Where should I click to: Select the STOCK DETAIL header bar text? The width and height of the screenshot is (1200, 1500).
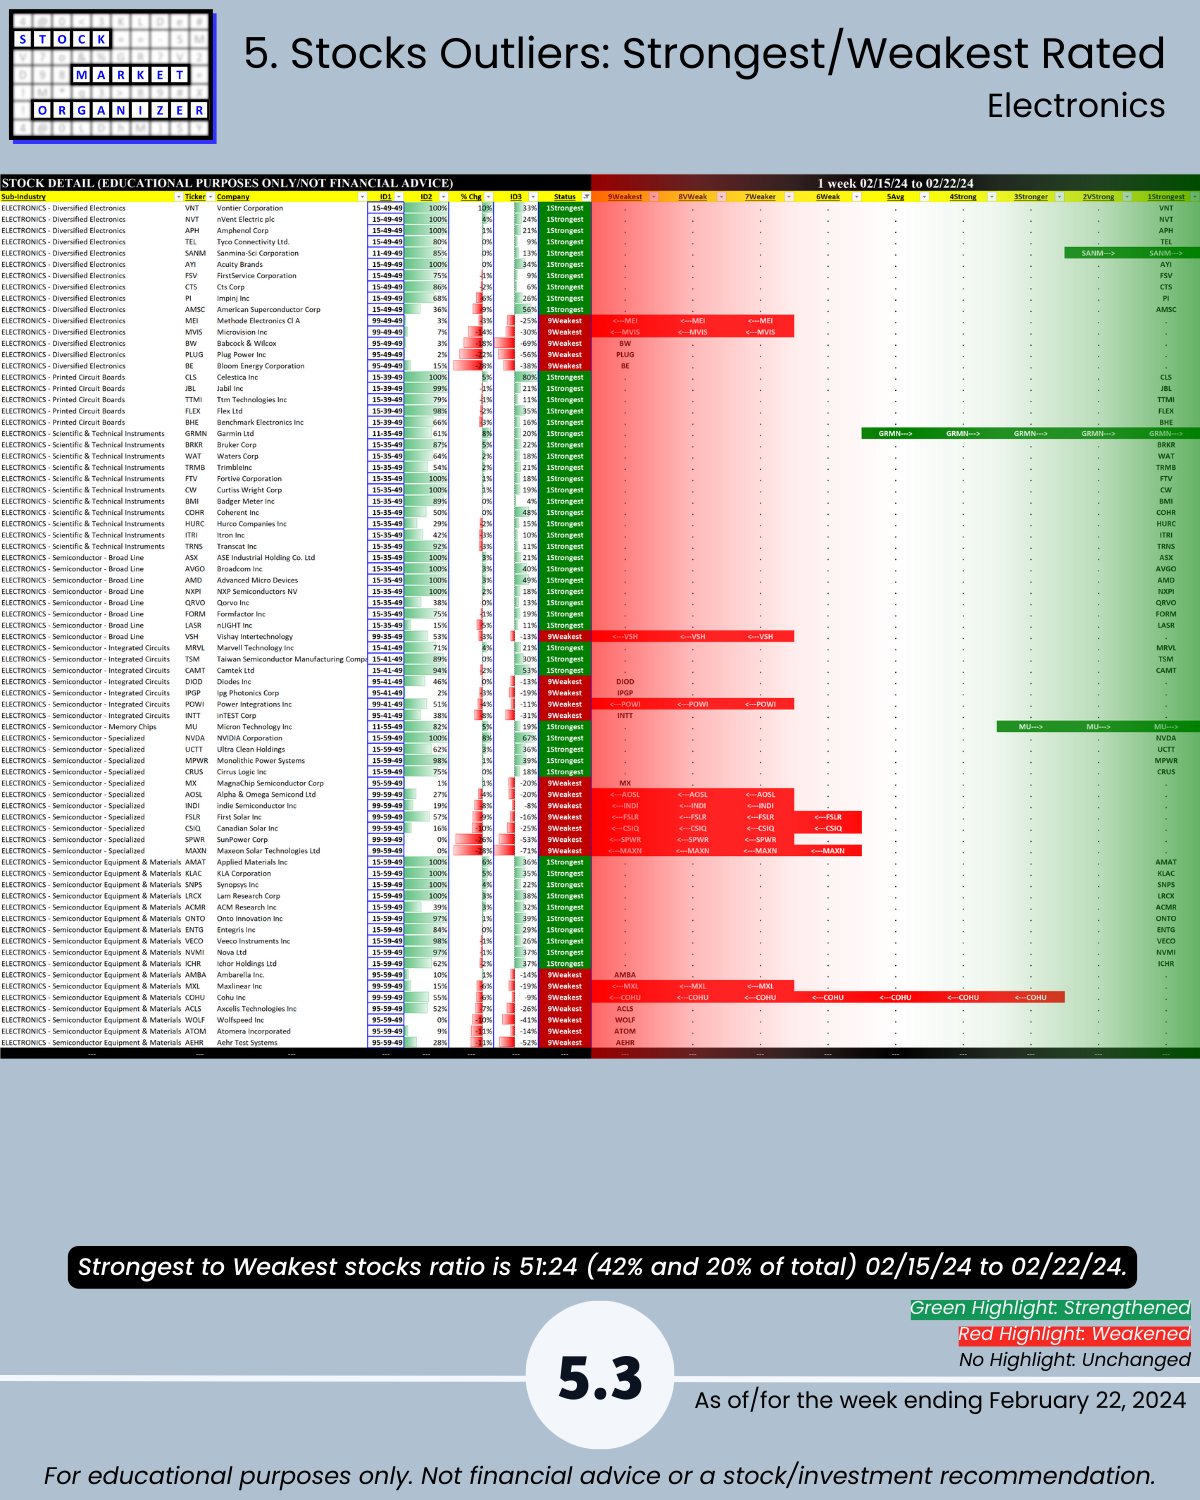227,183
